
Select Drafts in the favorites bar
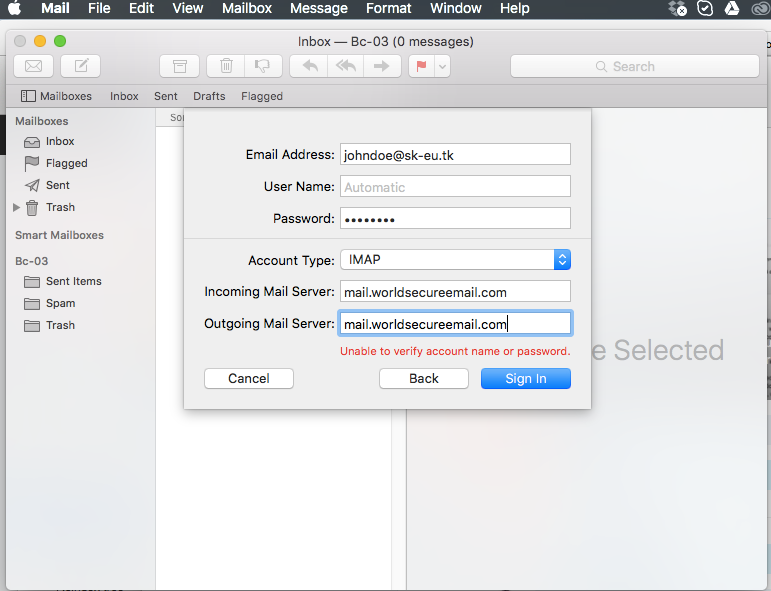(x=209, y=96)
